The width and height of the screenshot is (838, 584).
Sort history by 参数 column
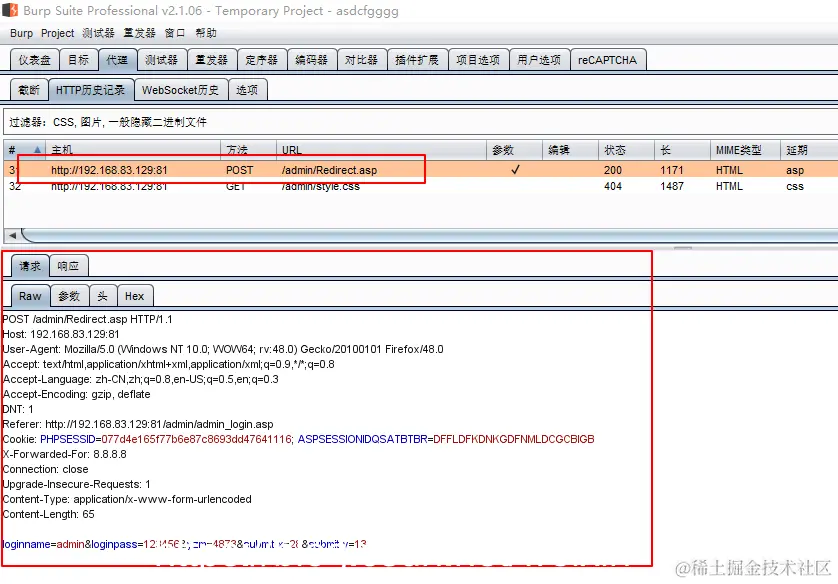pyautogui.click(x=514, y=150)
